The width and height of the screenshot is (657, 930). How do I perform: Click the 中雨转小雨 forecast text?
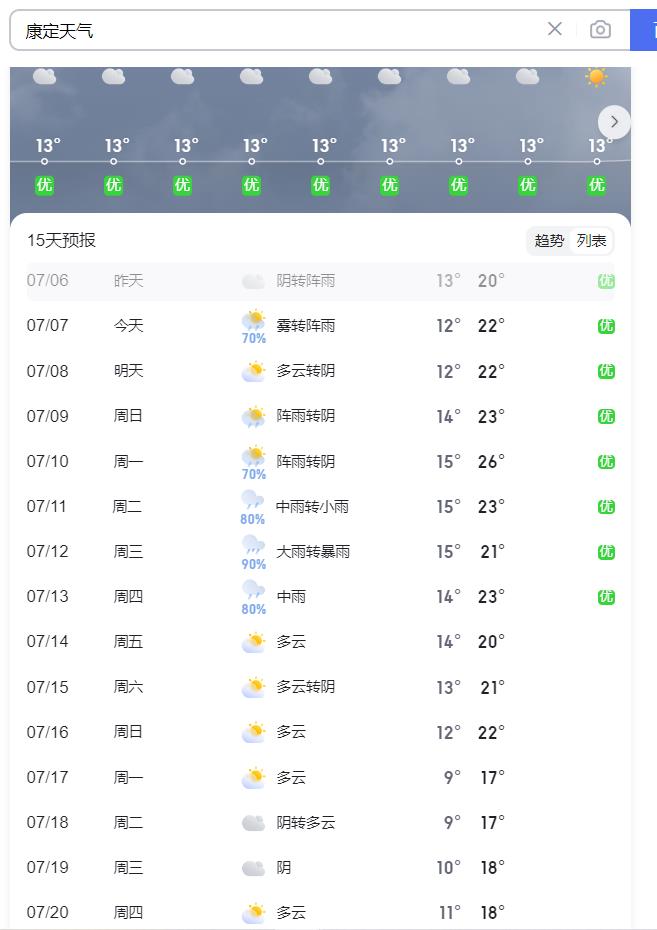coord(312,507)
